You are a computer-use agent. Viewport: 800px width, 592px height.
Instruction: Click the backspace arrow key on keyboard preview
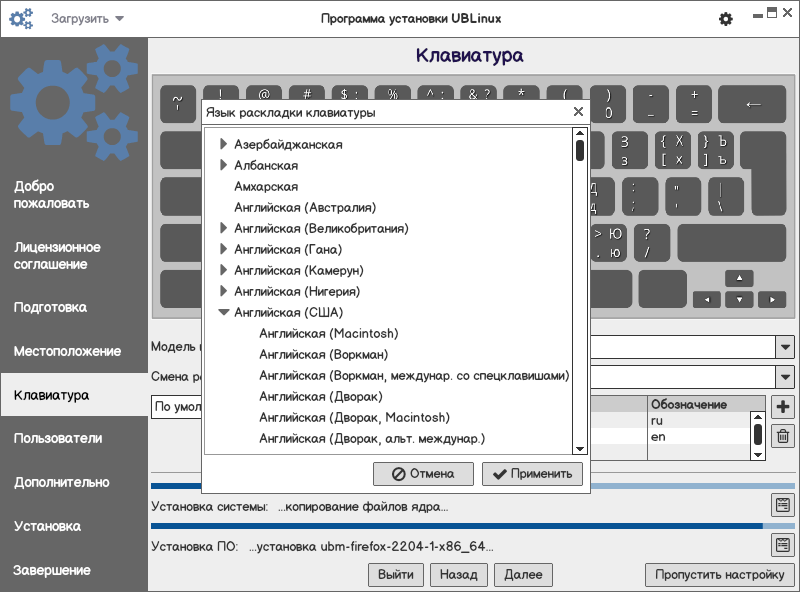[752, 104]
